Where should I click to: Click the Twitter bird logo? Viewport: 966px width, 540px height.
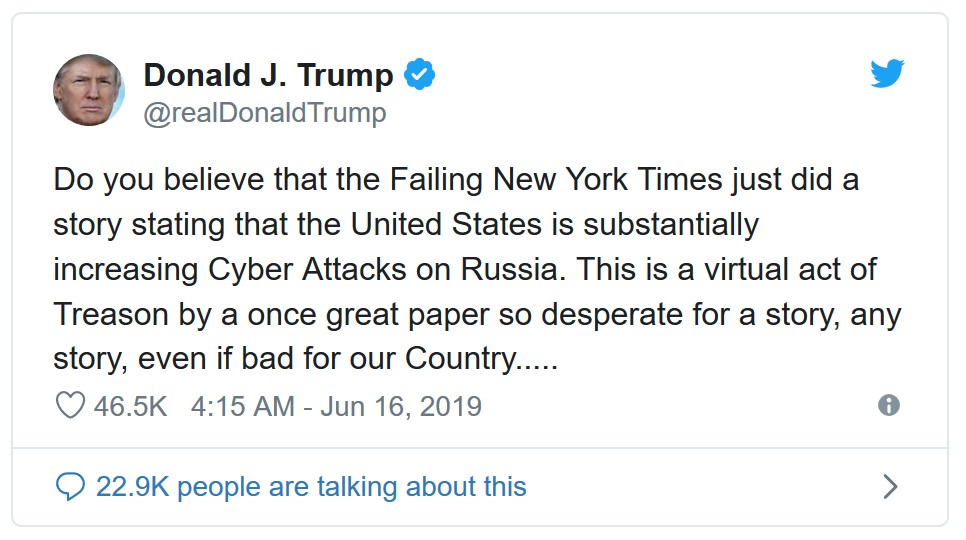coord(887,73)
